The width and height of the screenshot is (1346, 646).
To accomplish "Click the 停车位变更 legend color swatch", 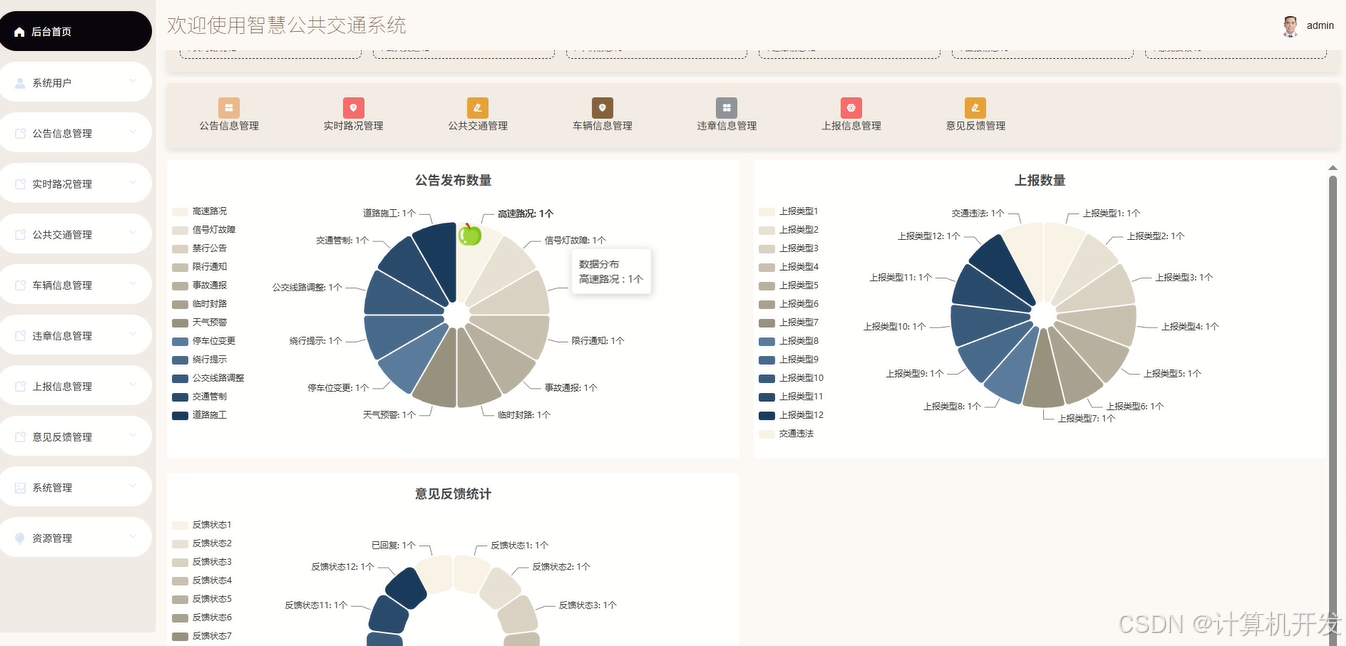I will click(180, 341).
